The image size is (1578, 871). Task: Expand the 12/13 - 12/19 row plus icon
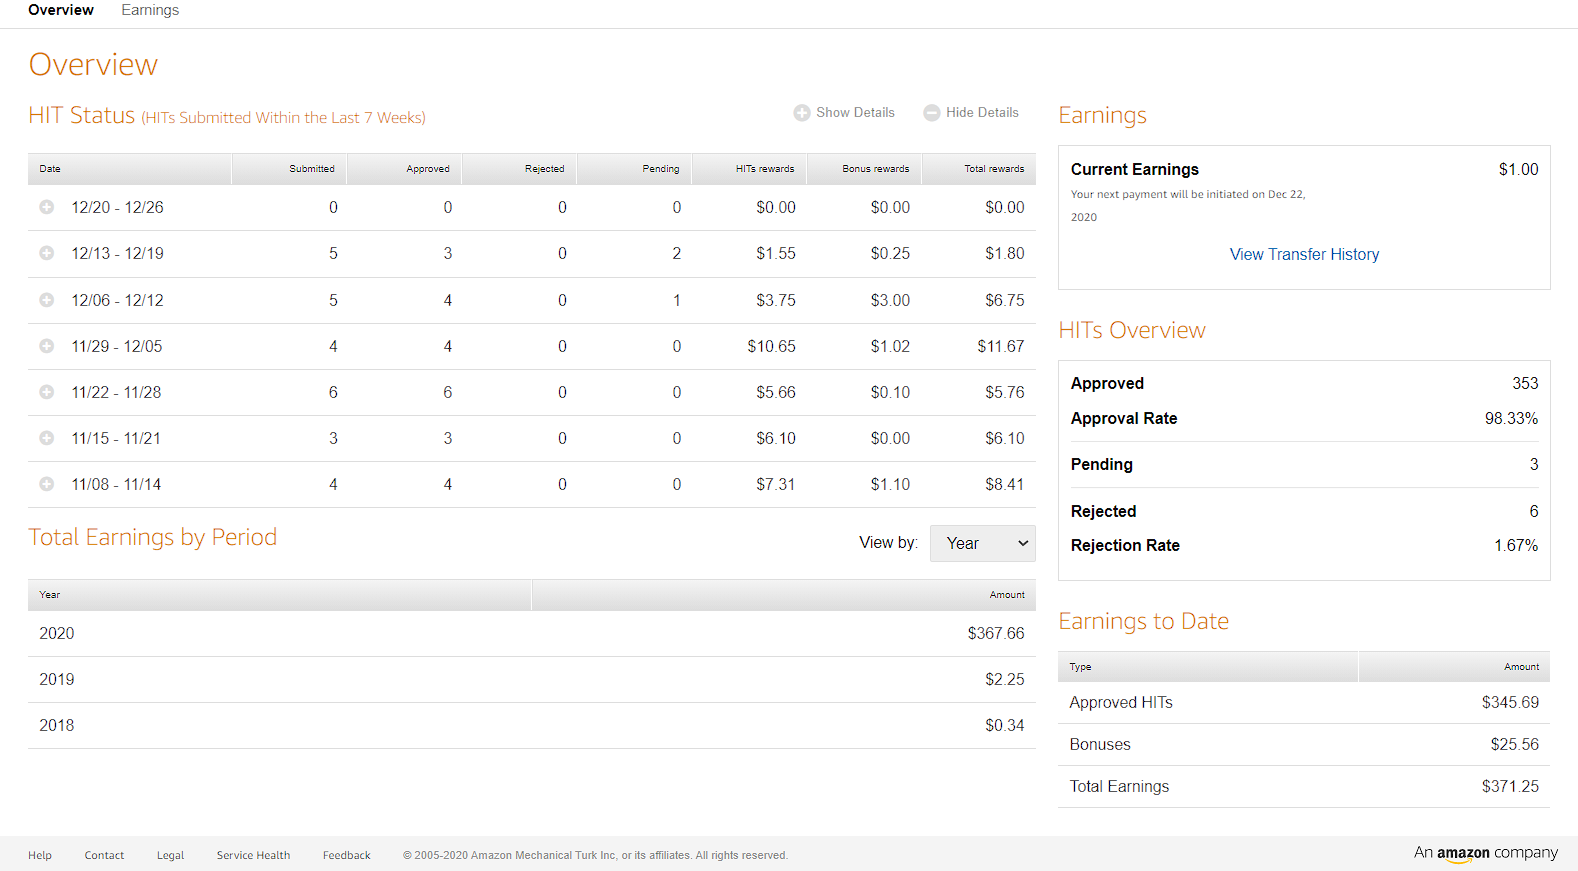[46, 253]
